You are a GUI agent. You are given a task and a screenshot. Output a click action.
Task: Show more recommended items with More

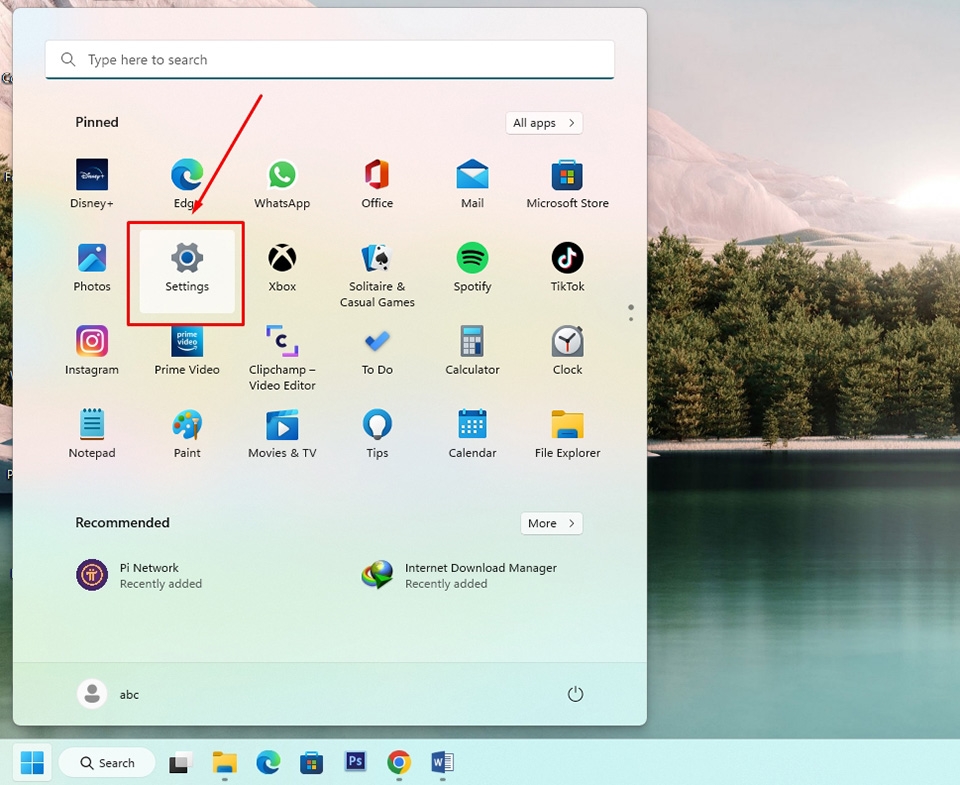[x=551, y=523]
